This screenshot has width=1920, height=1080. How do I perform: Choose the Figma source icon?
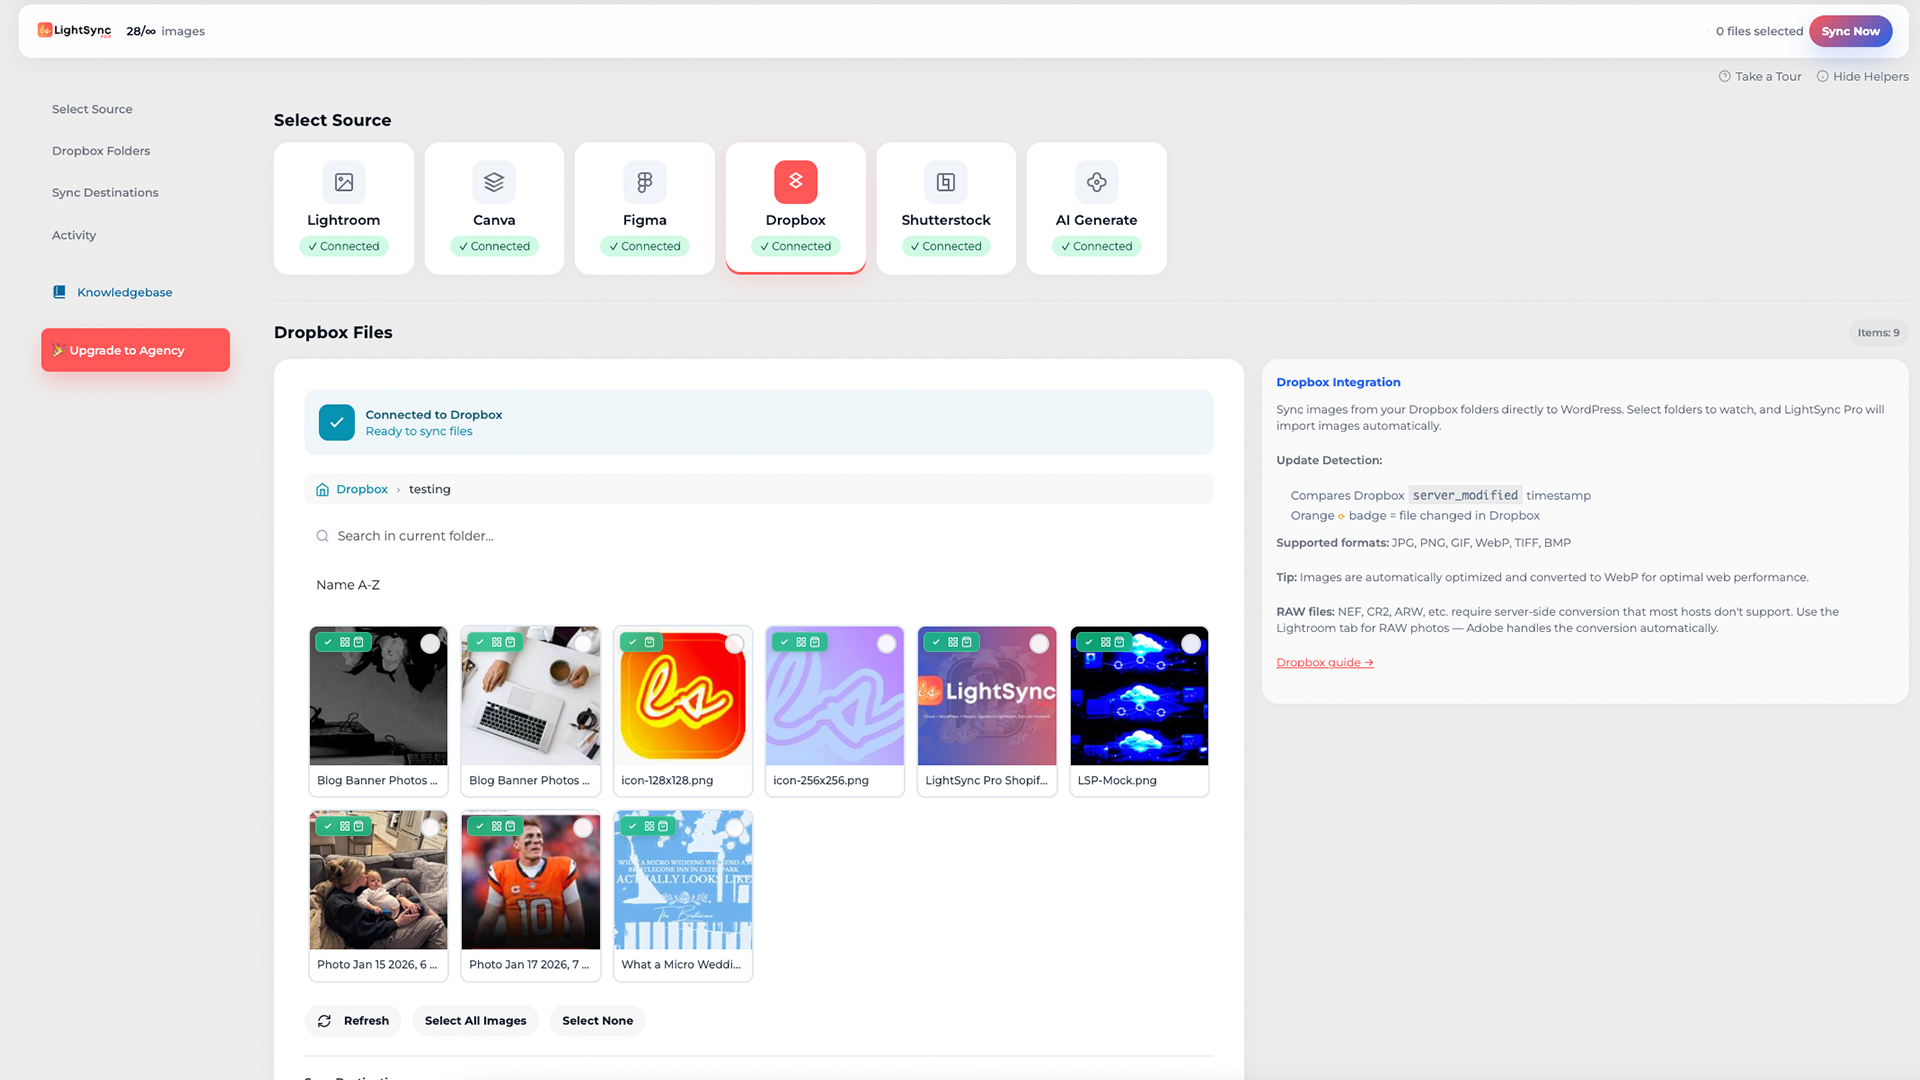645,182
